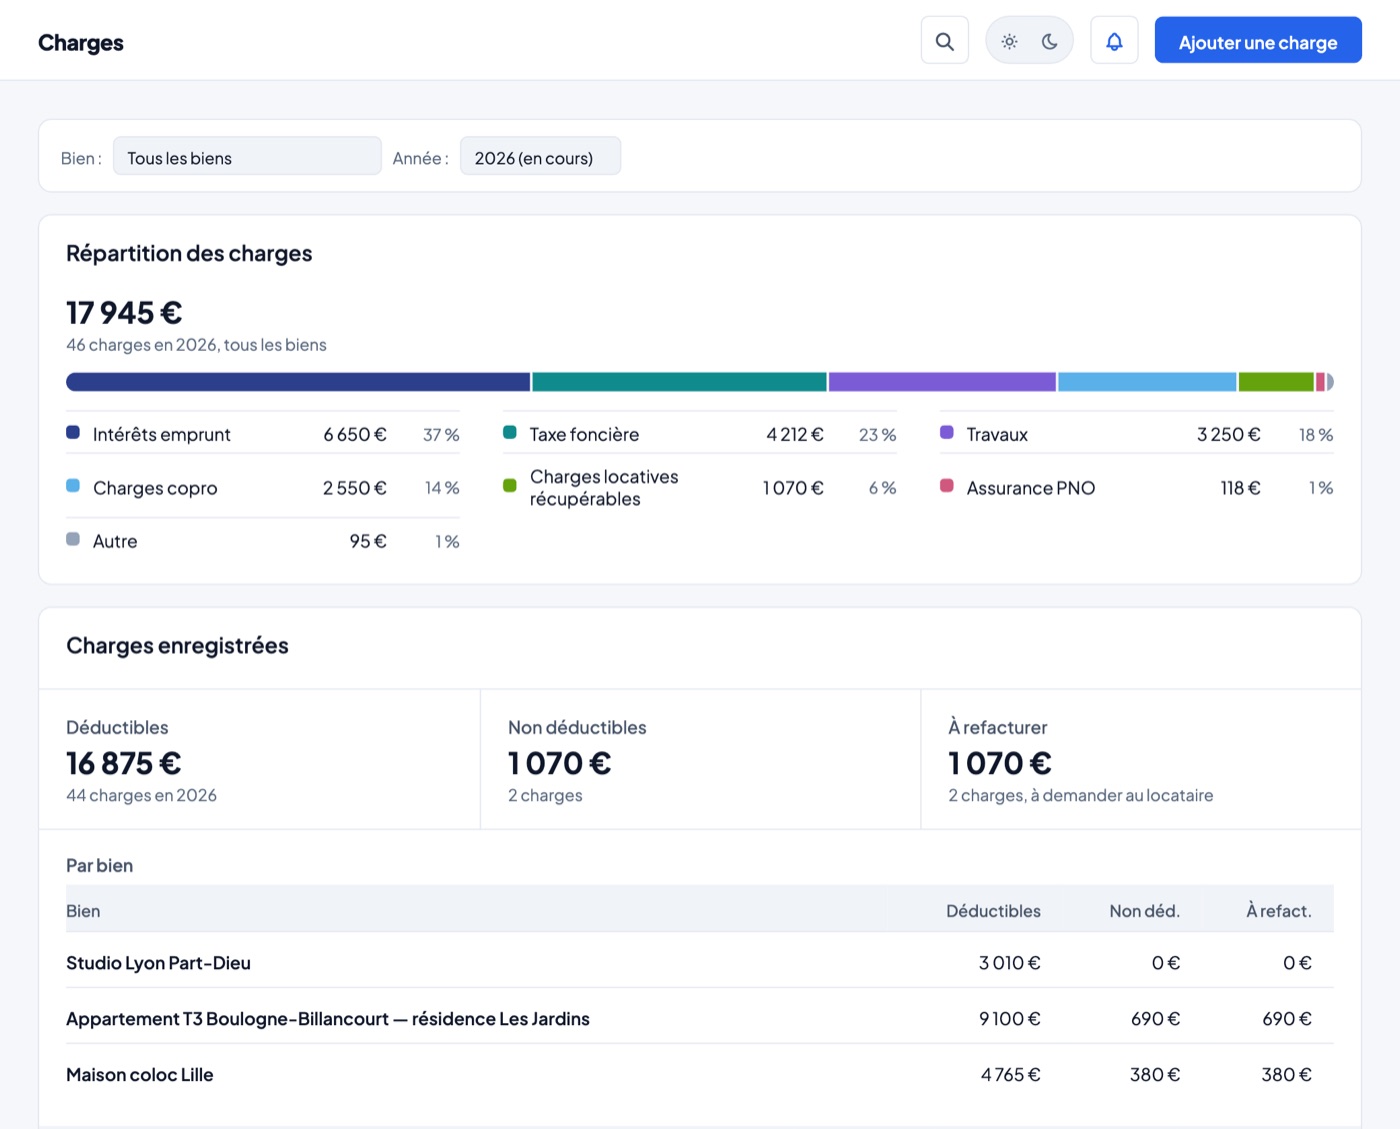The width and height of the screenshot is (1400, 1129).
Task: Open the Année dropdown showing 2026 (en cours)
Action: [x=540, y=156]
